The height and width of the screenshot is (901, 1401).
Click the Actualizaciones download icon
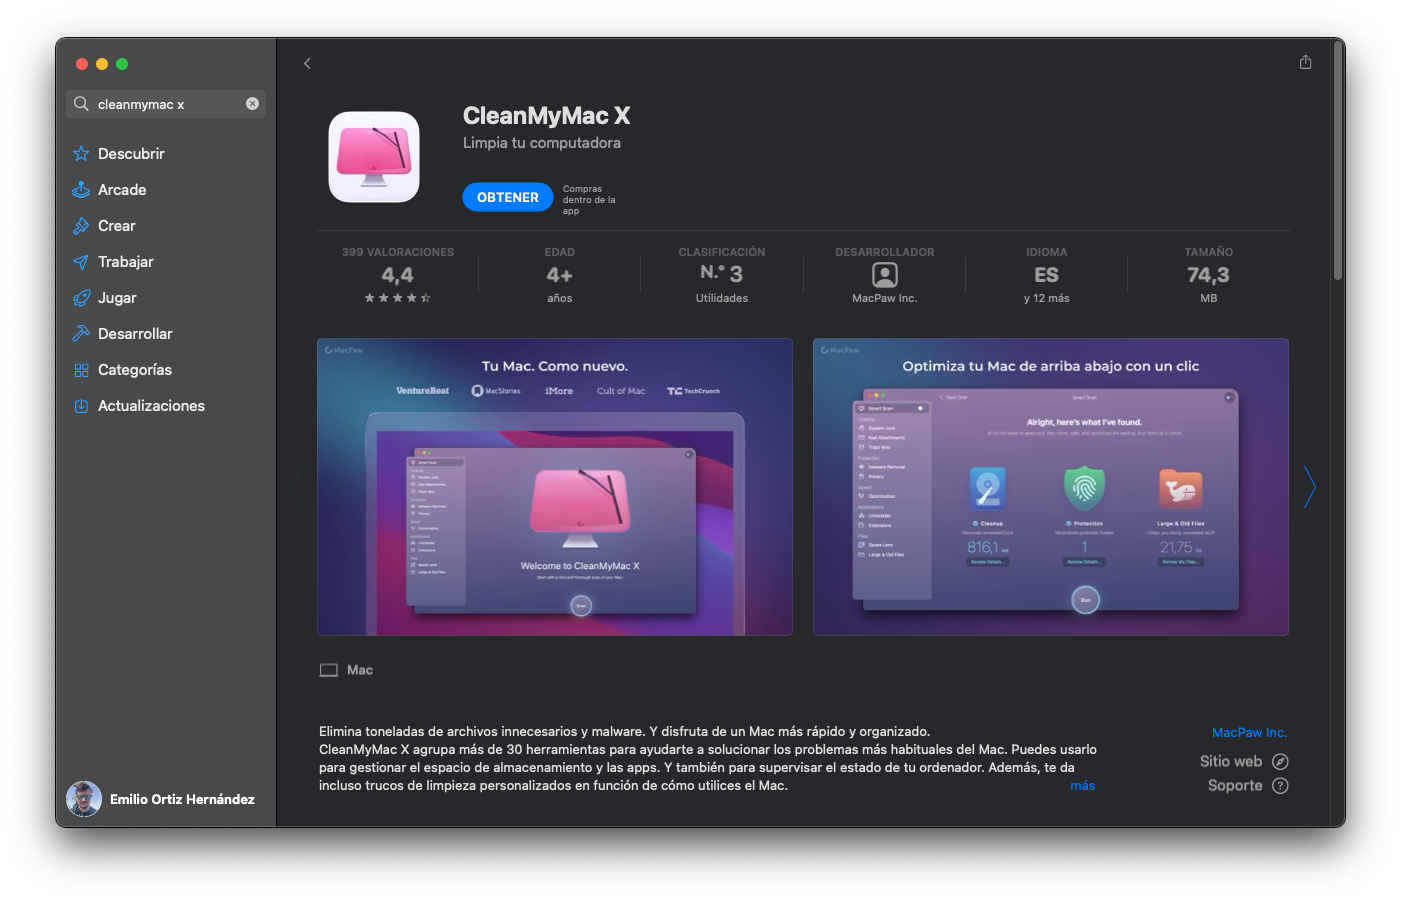pos(81,406)
